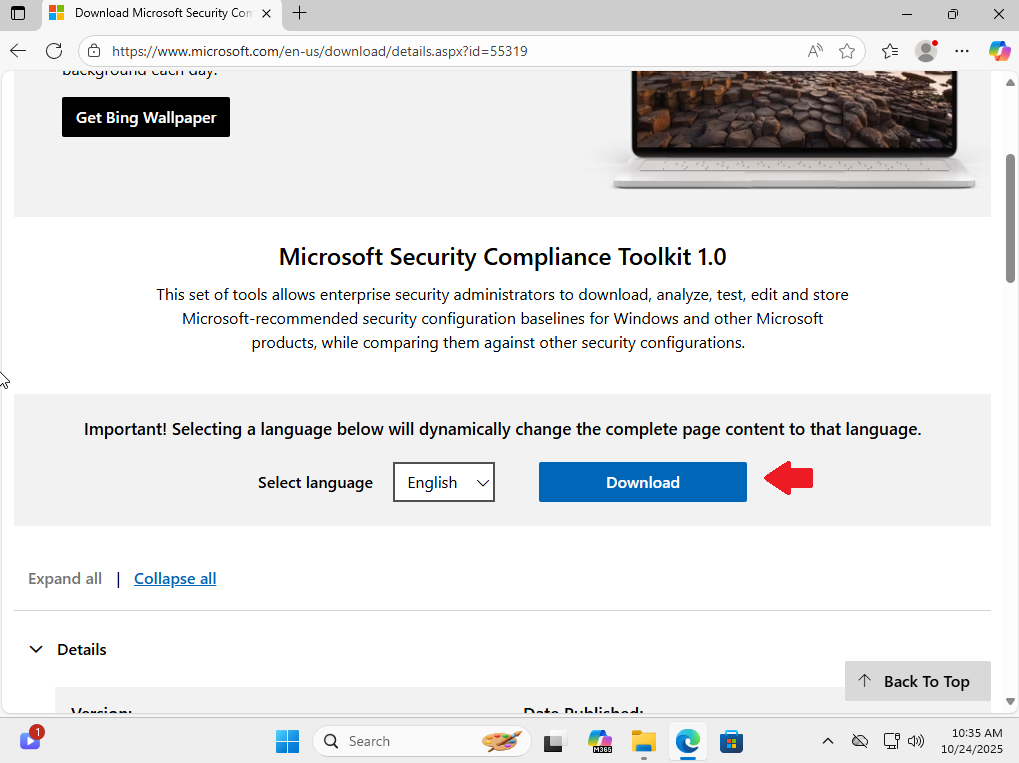Click the Collapse all link
The height and width of the screenshot is (763, 1019).
175,578
